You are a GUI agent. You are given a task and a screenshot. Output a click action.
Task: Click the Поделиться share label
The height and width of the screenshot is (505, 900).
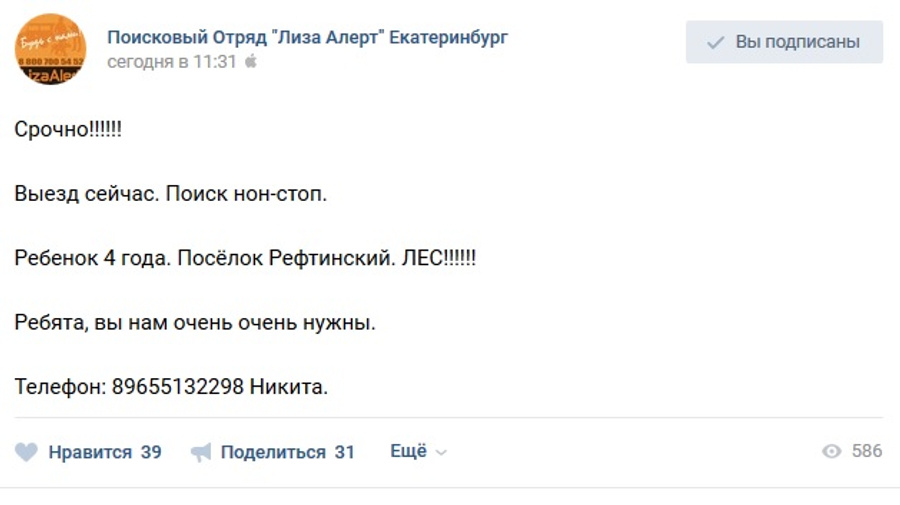273,452
